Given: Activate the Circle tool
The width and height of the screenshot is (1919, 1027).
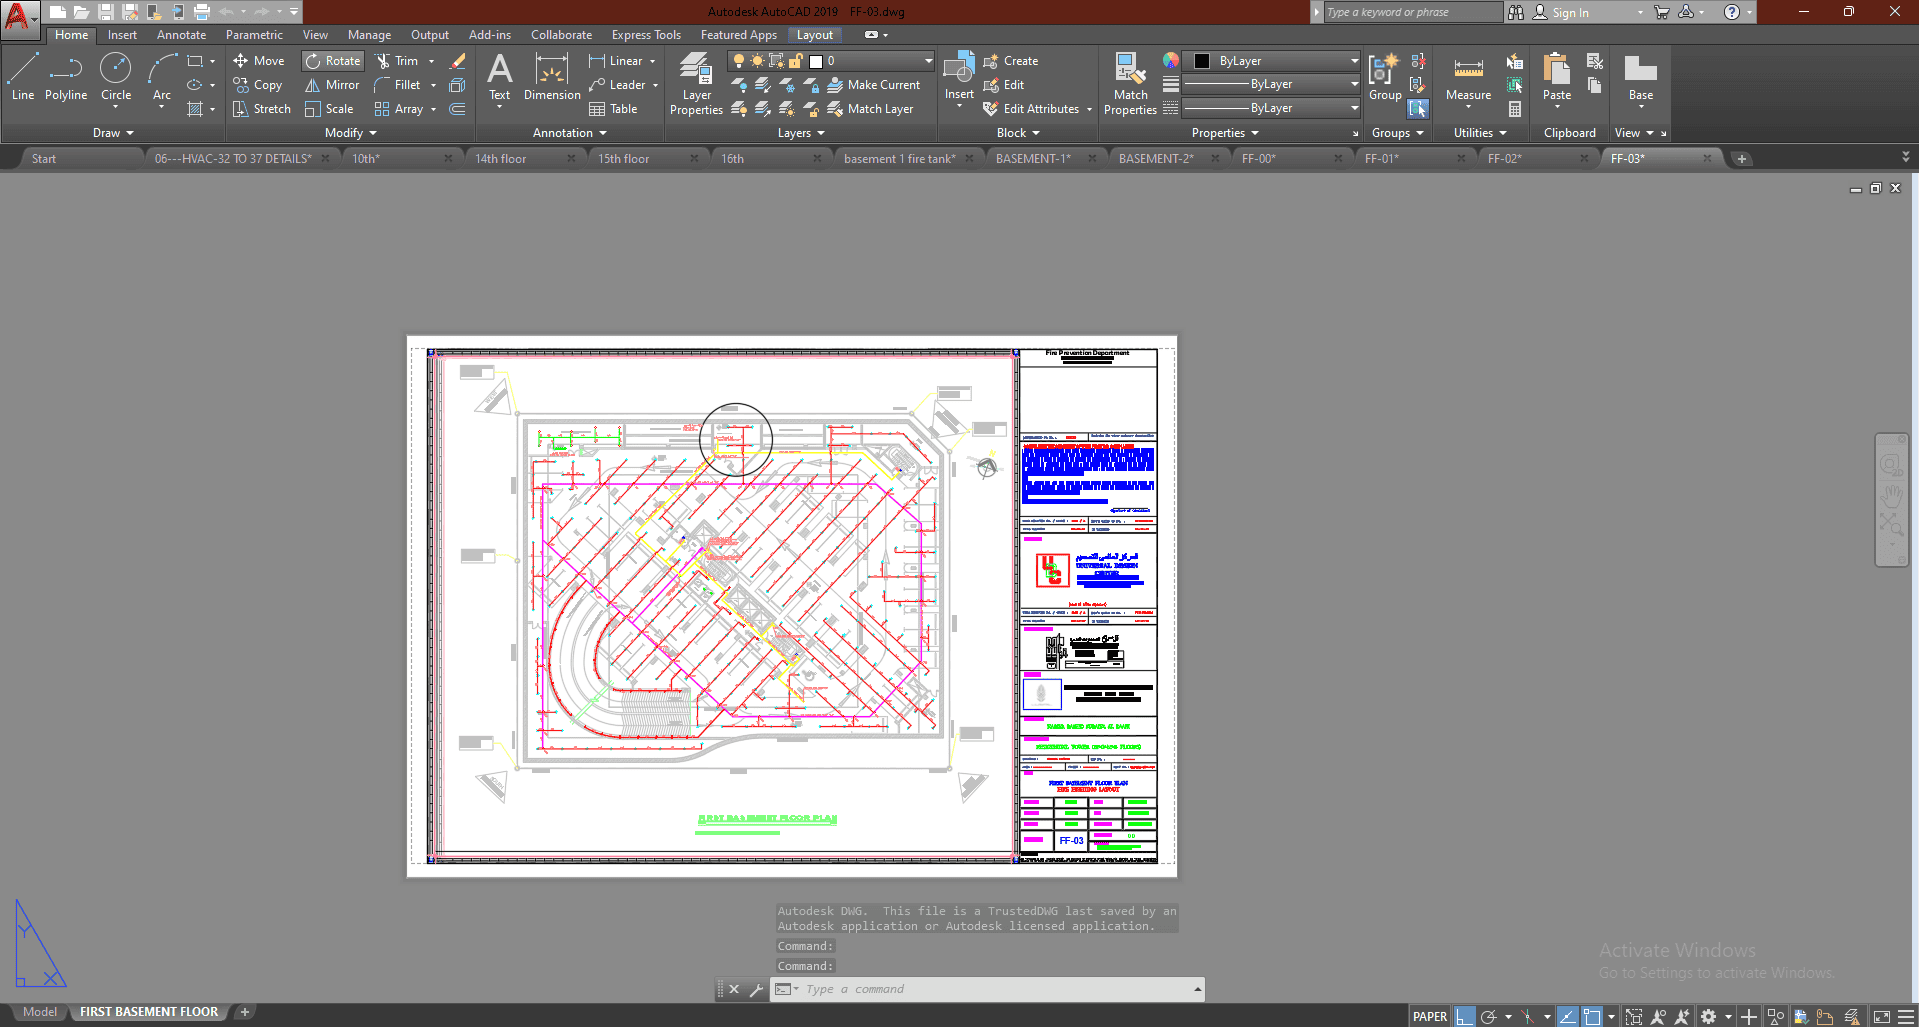Looking at the screenshot, I should tap(116, 78).
